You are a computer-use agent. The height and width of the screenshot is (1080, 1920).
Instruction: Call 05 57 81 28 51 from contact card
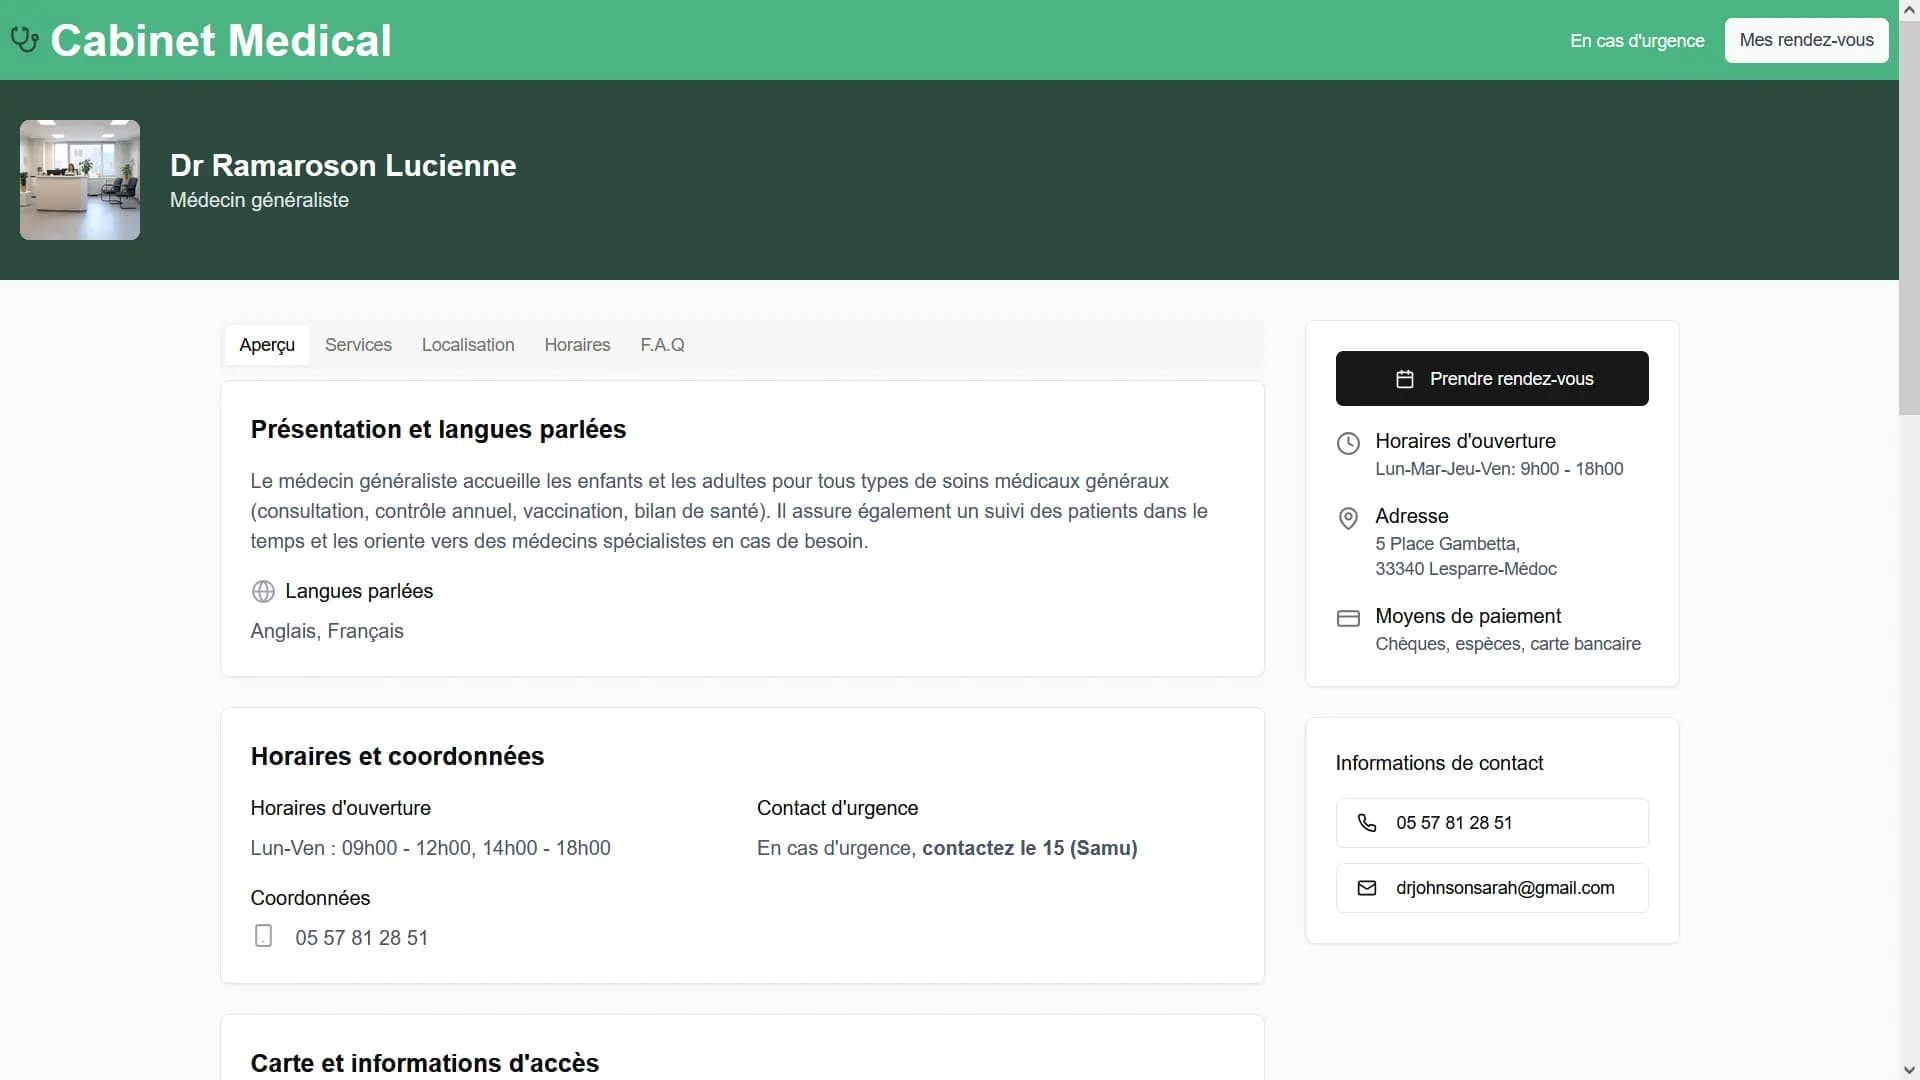(1492, 823)
